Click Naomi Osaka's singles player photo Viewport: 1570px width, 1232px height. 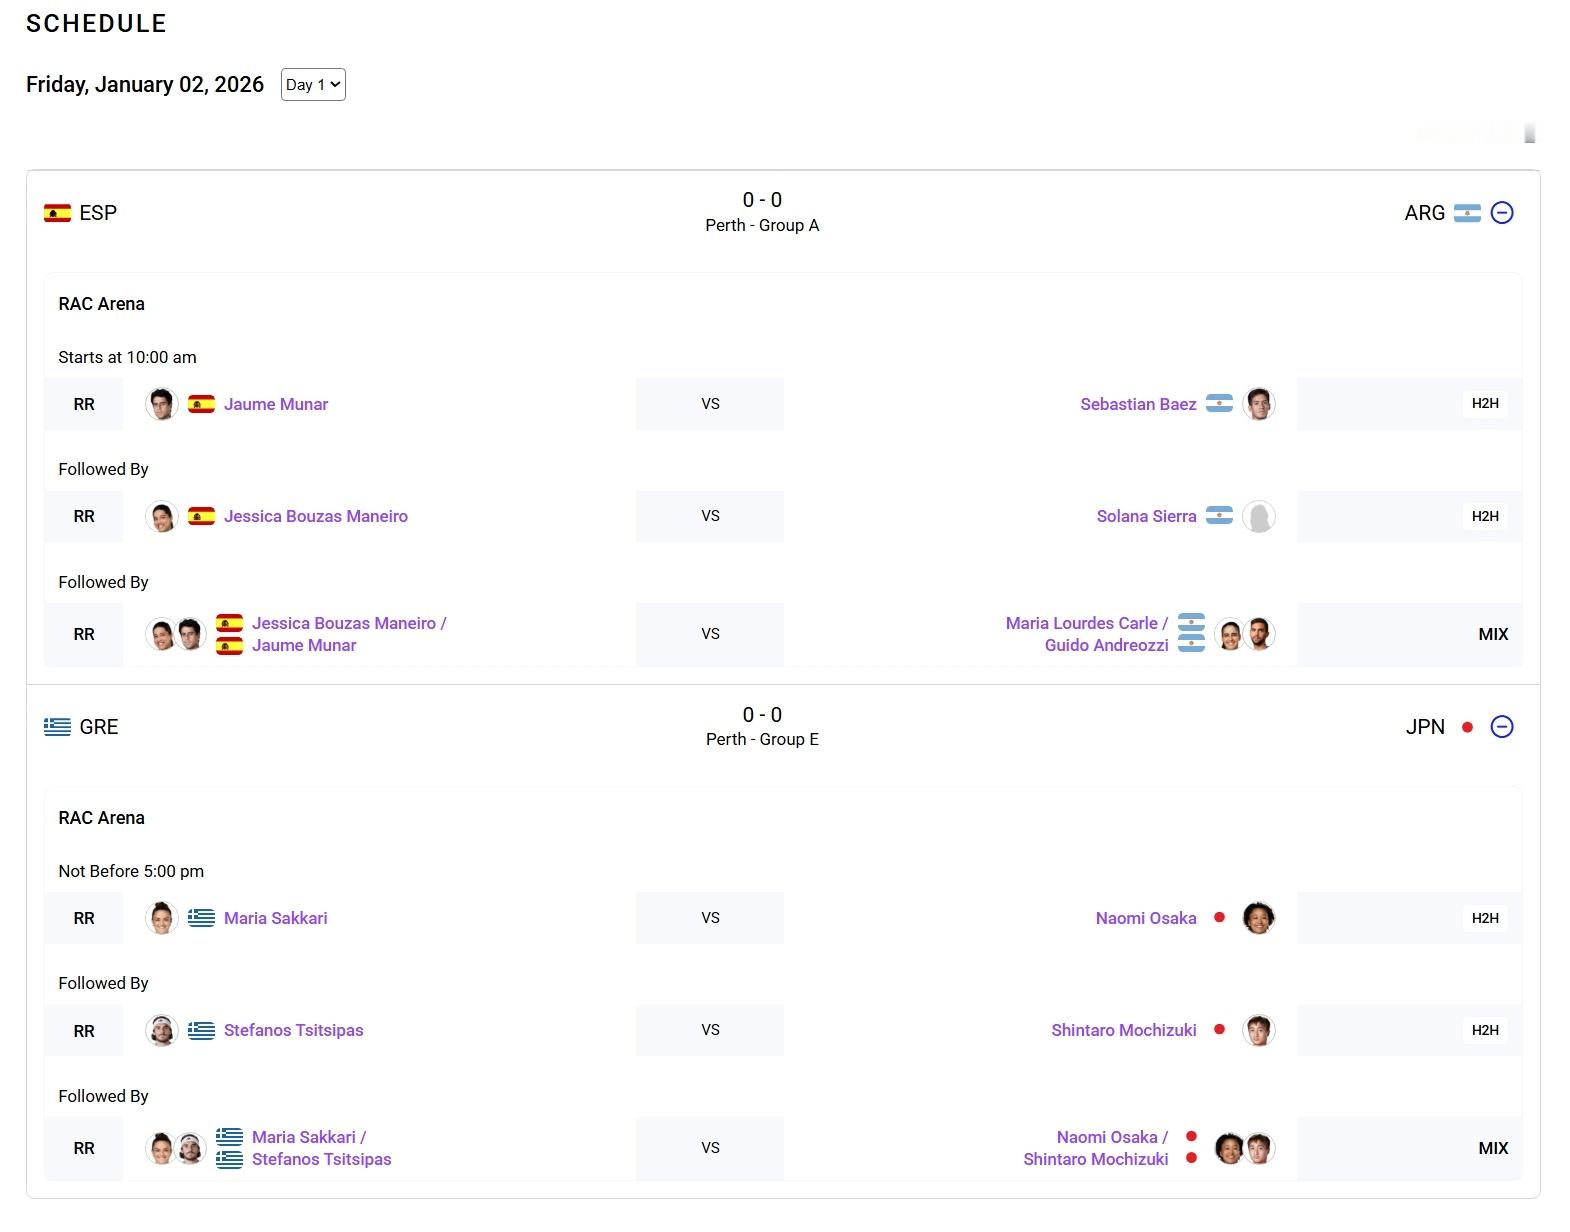[x=1259, y=918]
